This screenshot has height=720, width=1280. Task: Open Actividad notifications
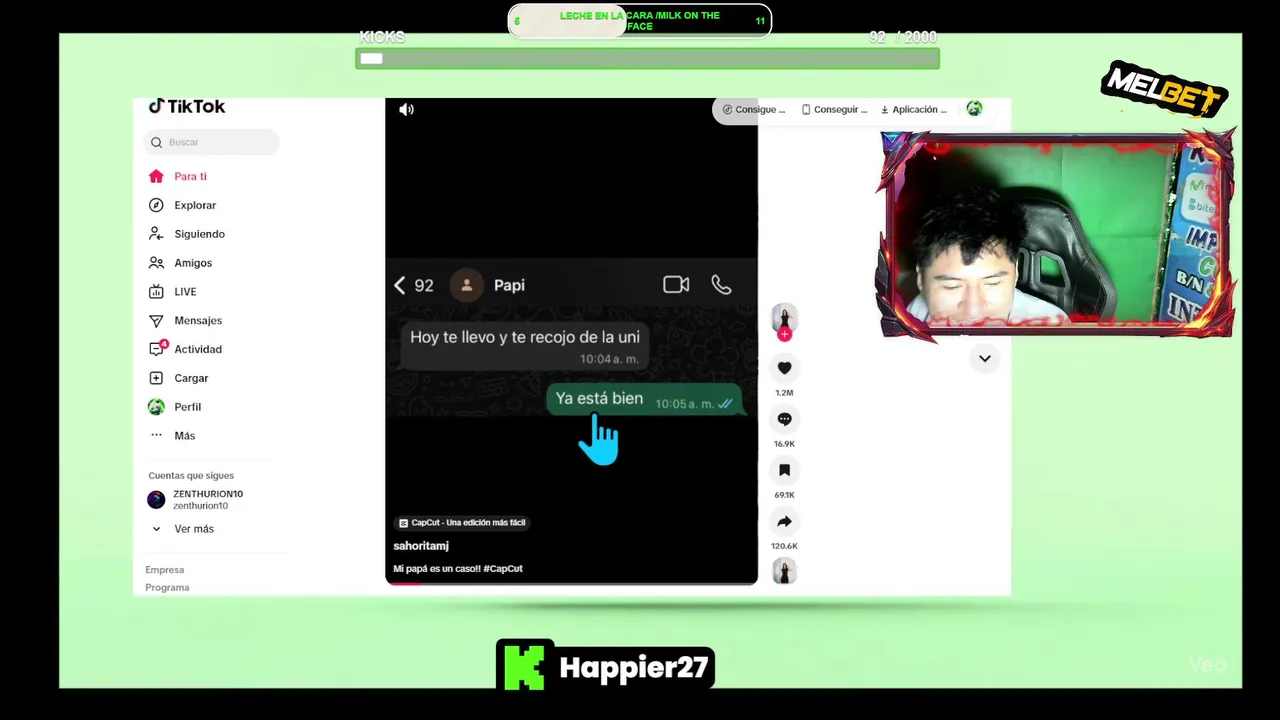coord(198,349)
